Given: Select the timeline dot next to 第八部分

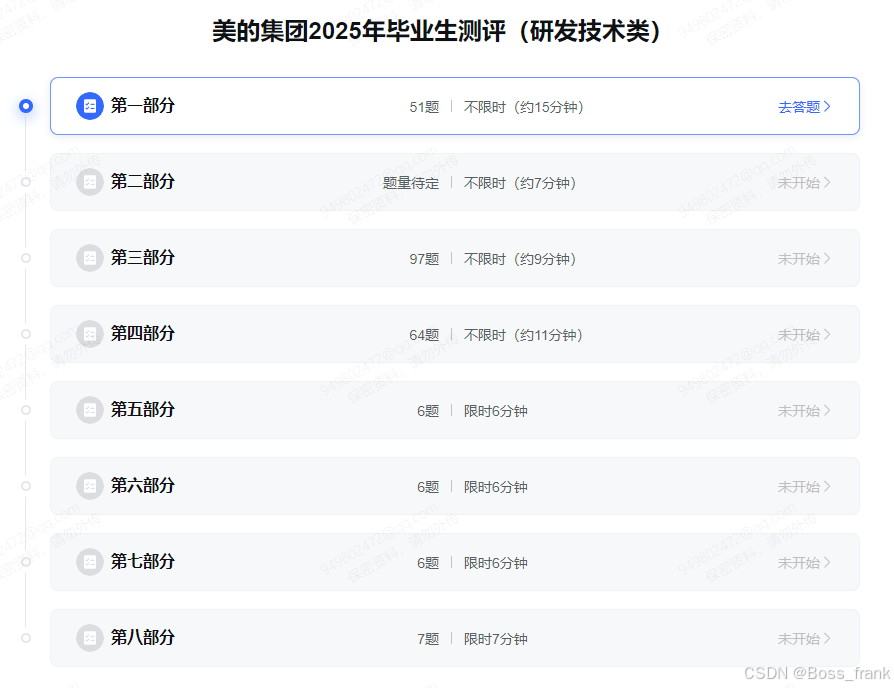Looking at the screenshot, I should [26, 638].
